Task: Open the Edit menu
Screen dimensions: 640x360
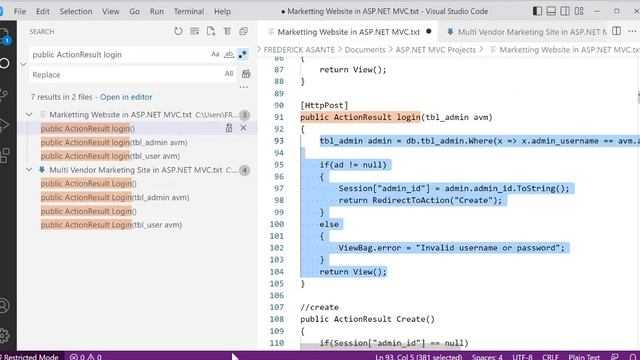Action: (42, 11)
